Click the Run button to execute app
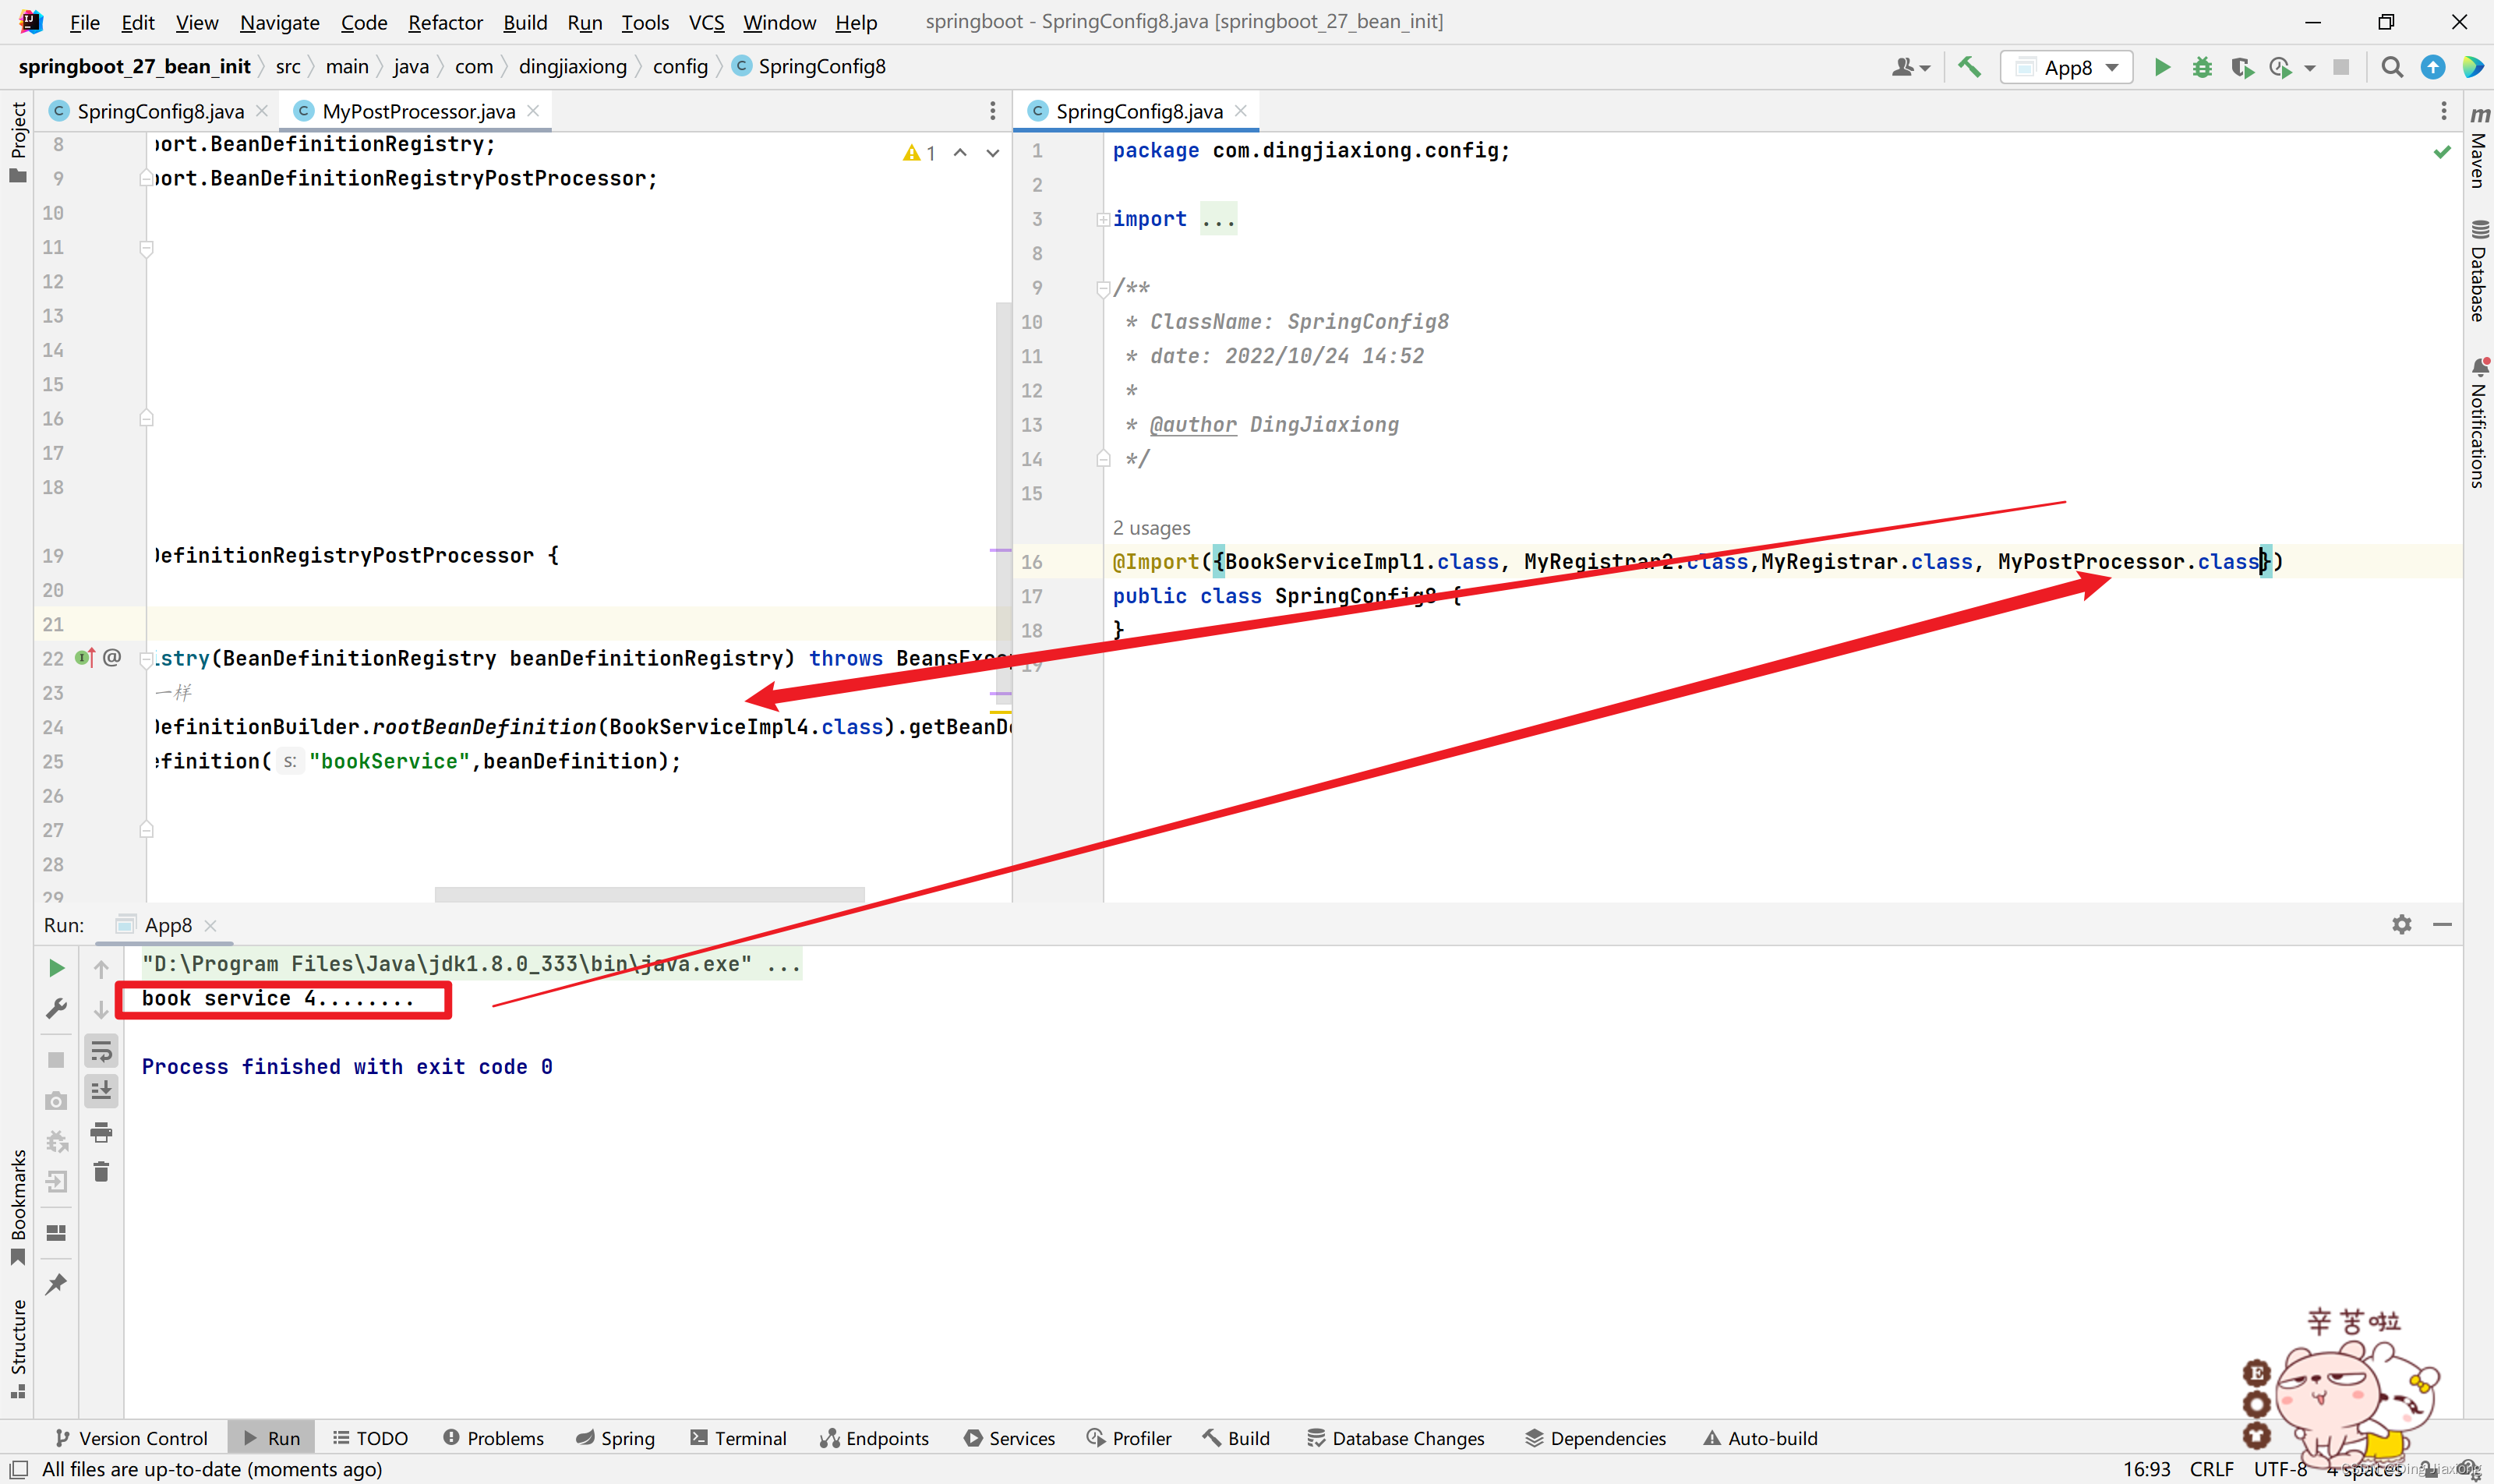The width and height of the screenshot is (2494, 1484). (2164, 65)
